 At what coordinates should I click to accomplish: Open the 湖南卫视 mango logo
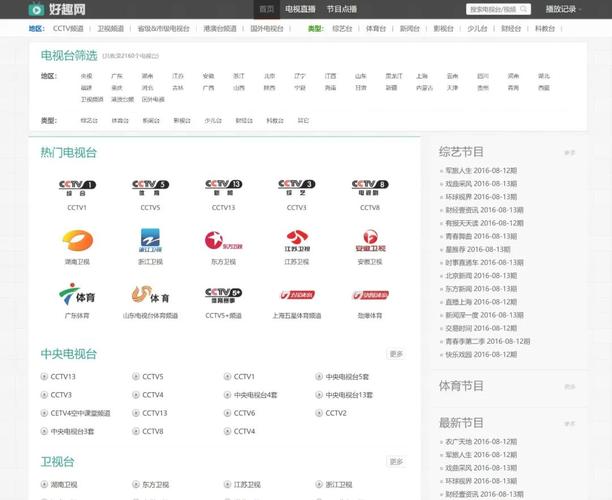pos(77,240)
